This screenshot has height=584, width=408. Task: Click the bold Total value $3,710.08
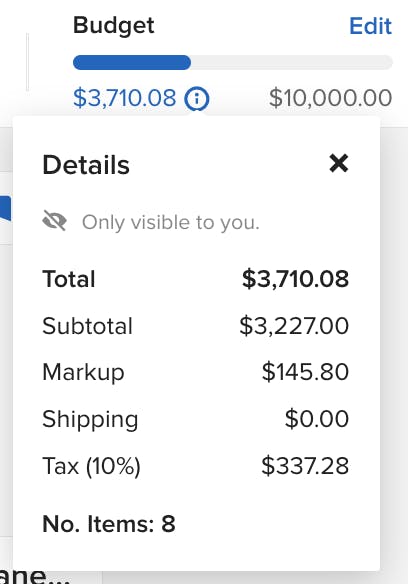coord(295,279)
